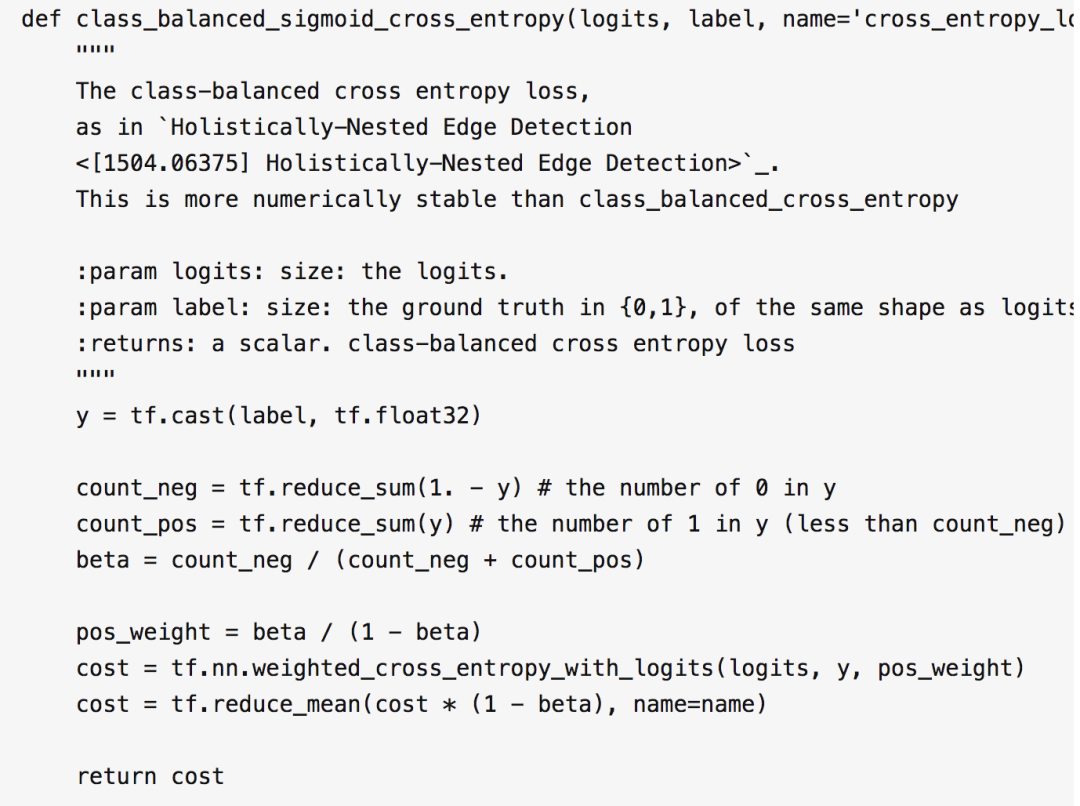The width and height of the screenshot is (1080, 806).
Task: Click the 'Holistically-Nested Edge Detection' title text
Action: tap(401, 127)
